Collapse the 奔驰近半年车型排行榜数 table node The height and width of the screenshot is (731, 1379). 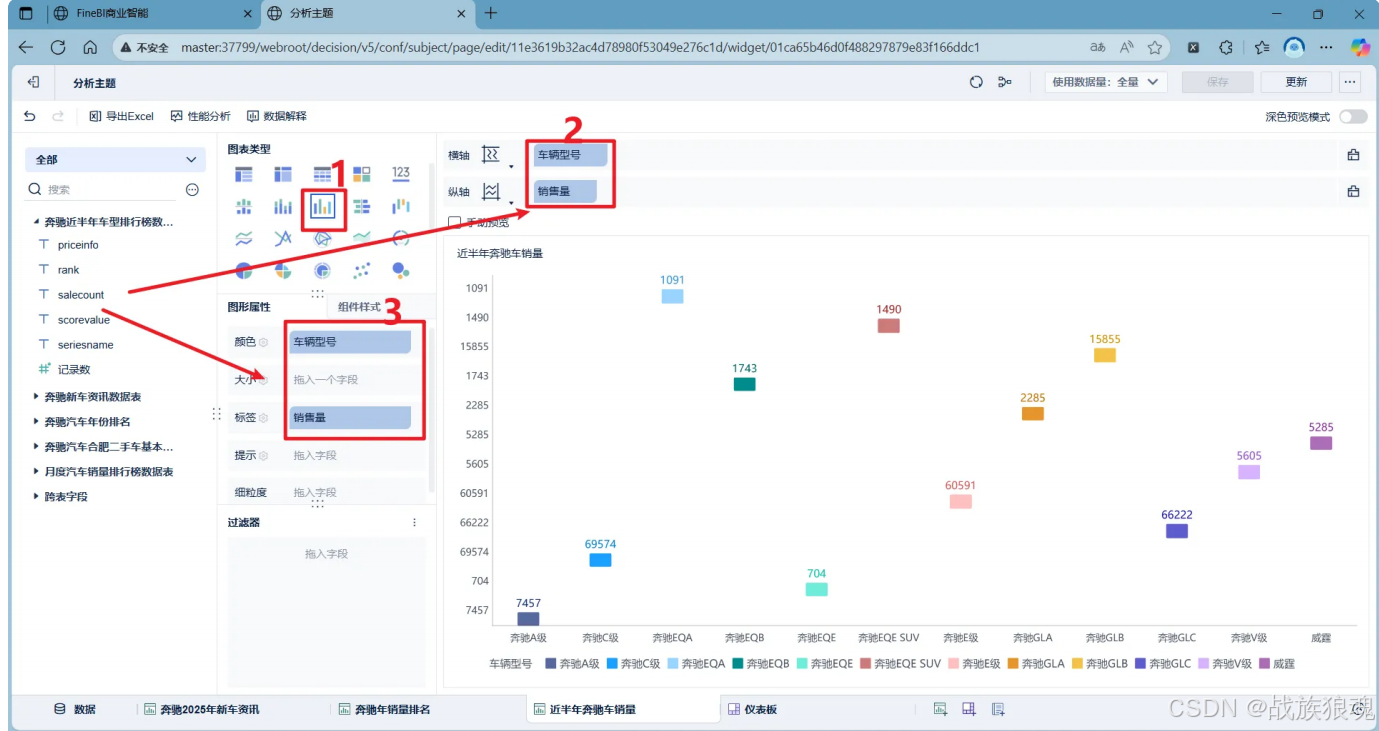[37, 222]
